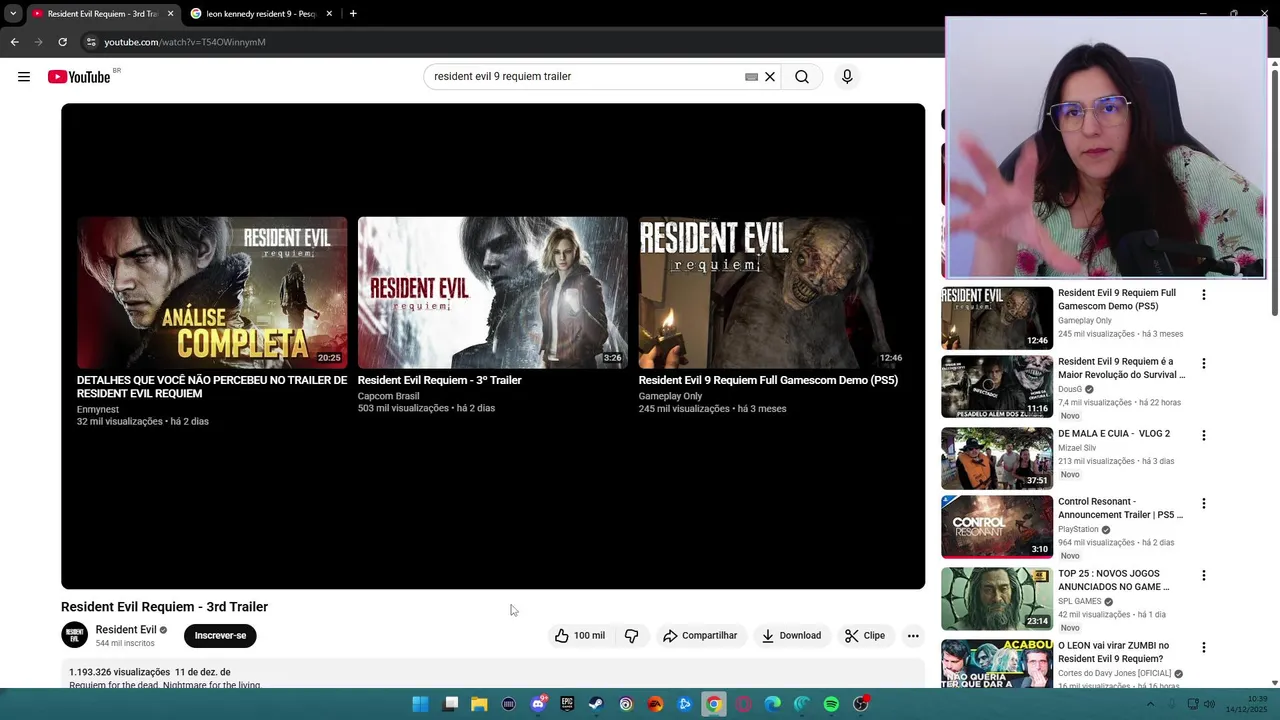The image size is (1280, 720).
Task: Click the '1.193.326 visualizações' description text
Action: [x=119, y=672]
